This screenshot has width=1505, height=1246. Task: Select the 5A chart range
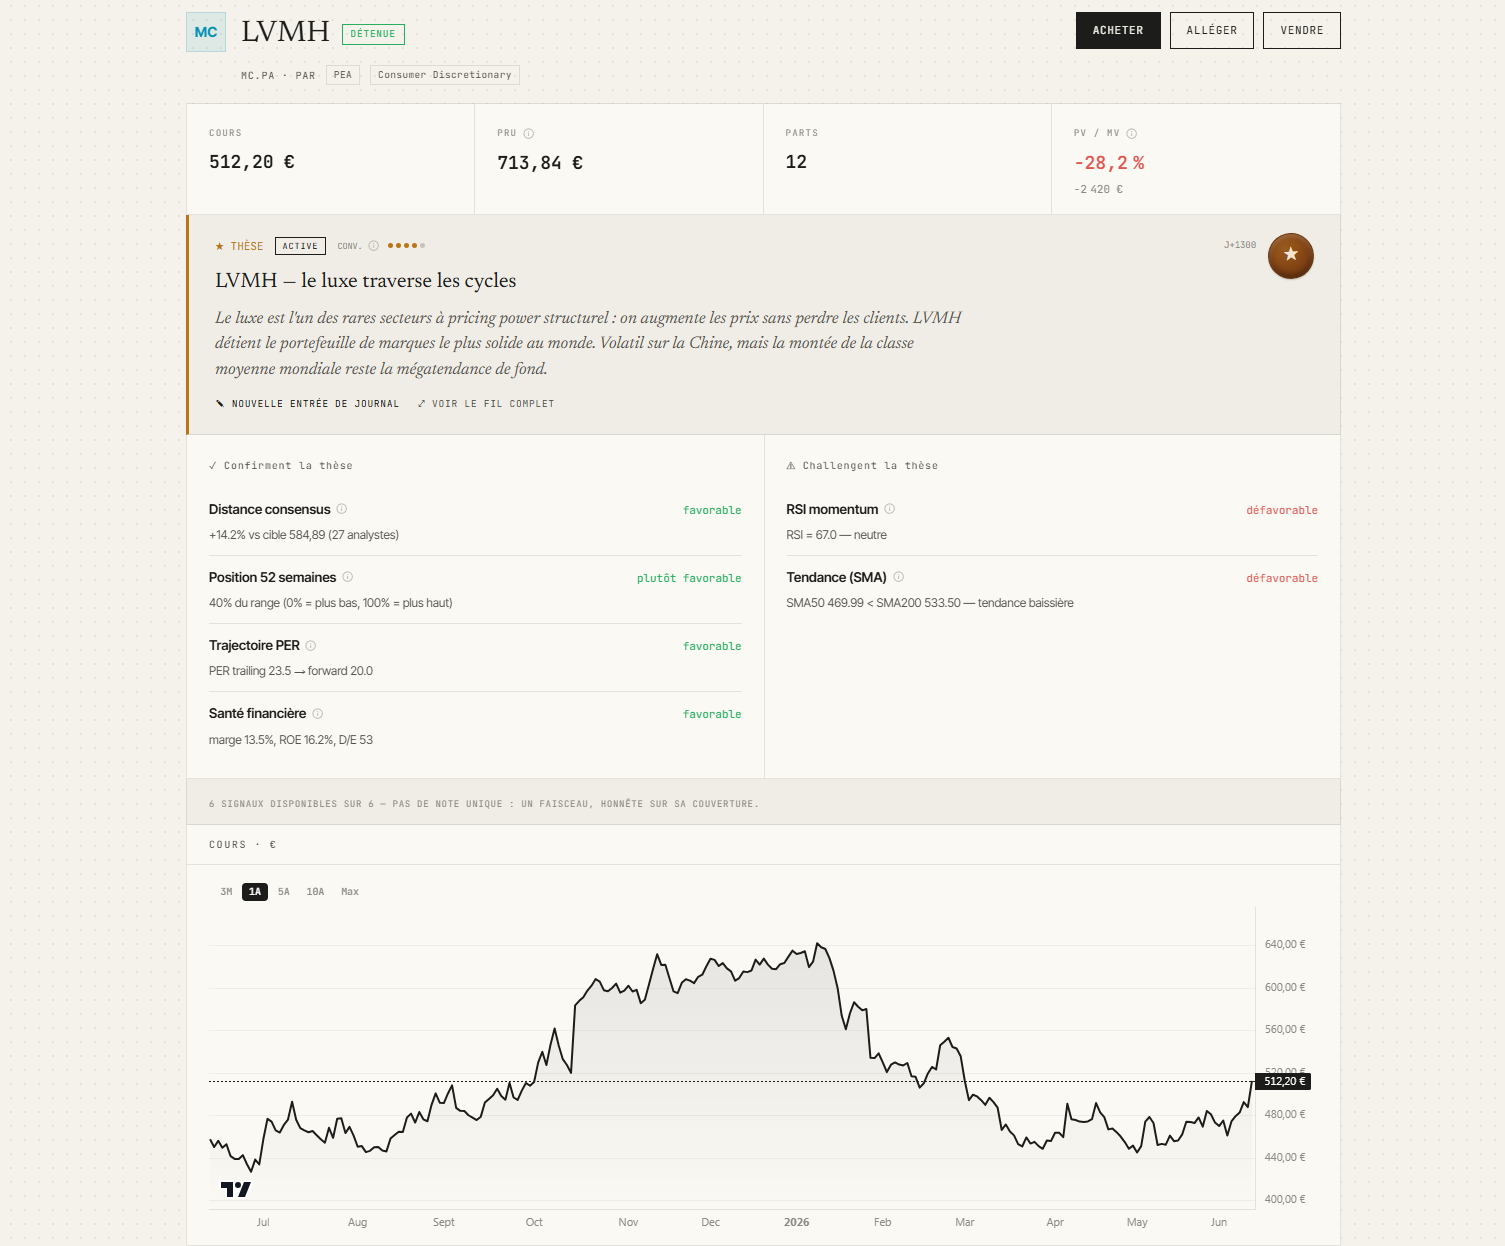tap(284, 891)
